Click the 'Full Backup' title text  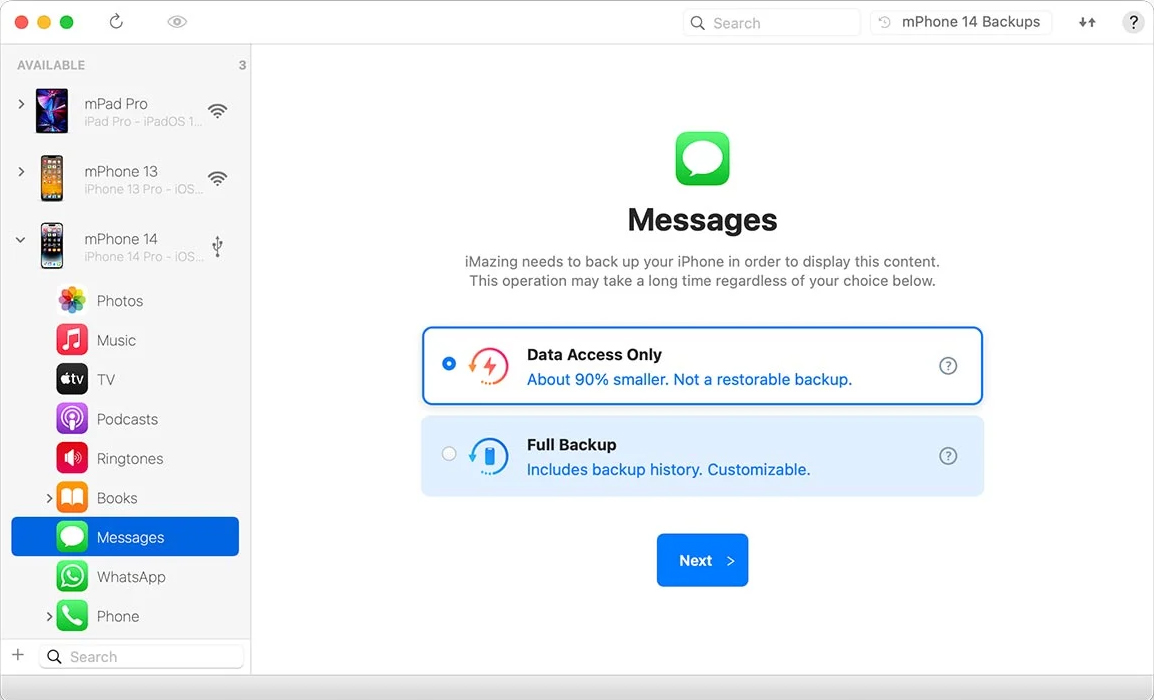click(571, 445)
